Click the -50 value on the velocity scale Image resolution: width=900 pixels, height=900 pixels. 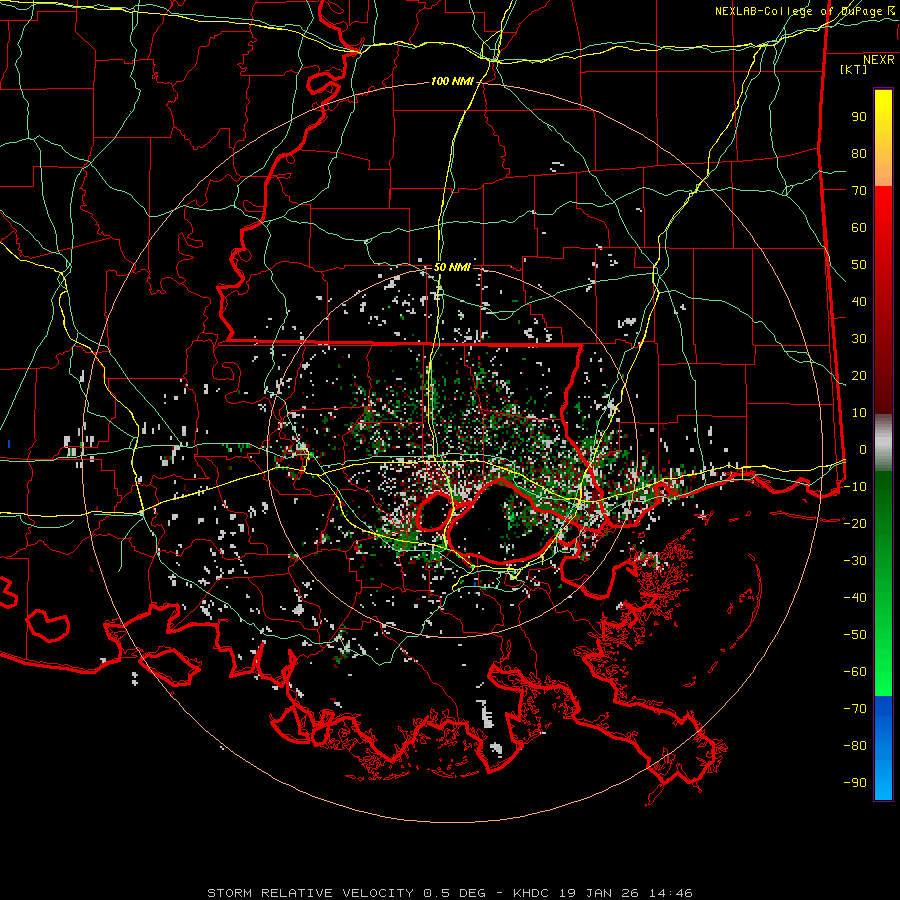pos(855,635)
